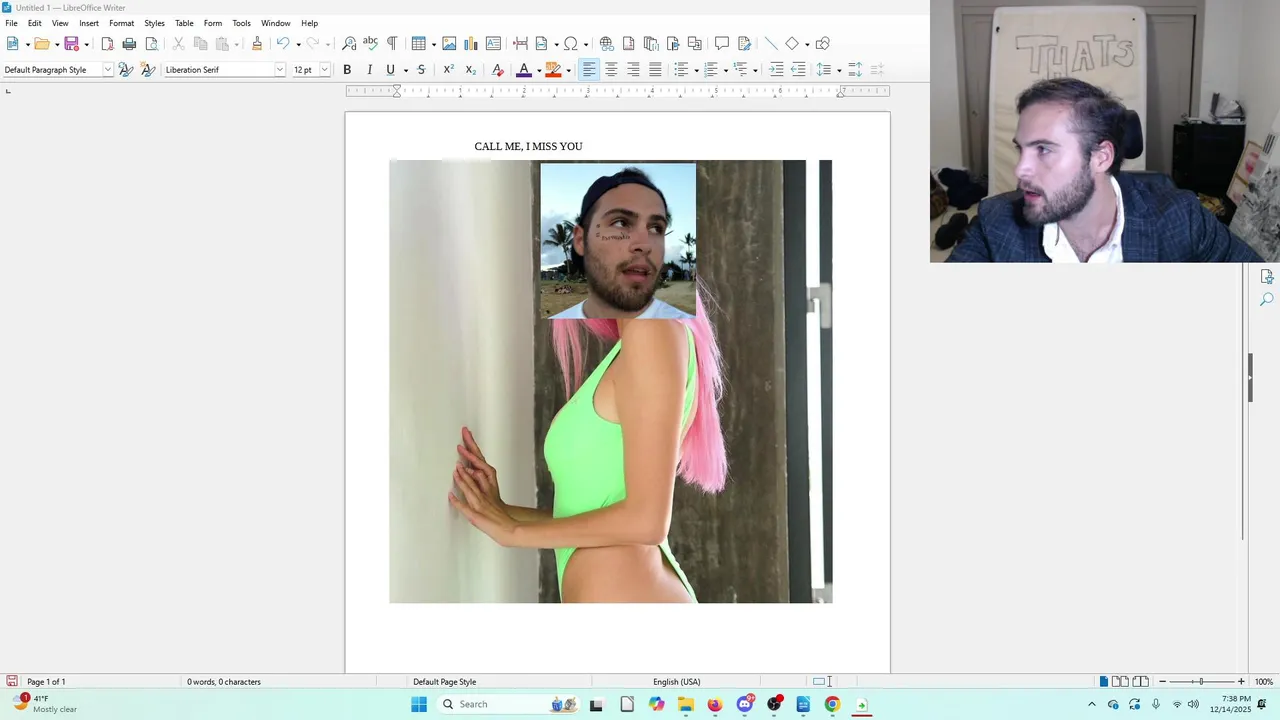Toggle Underline formatting
Image resolution: width=1280 pixels, height=720 pixels.
(390, 69)
